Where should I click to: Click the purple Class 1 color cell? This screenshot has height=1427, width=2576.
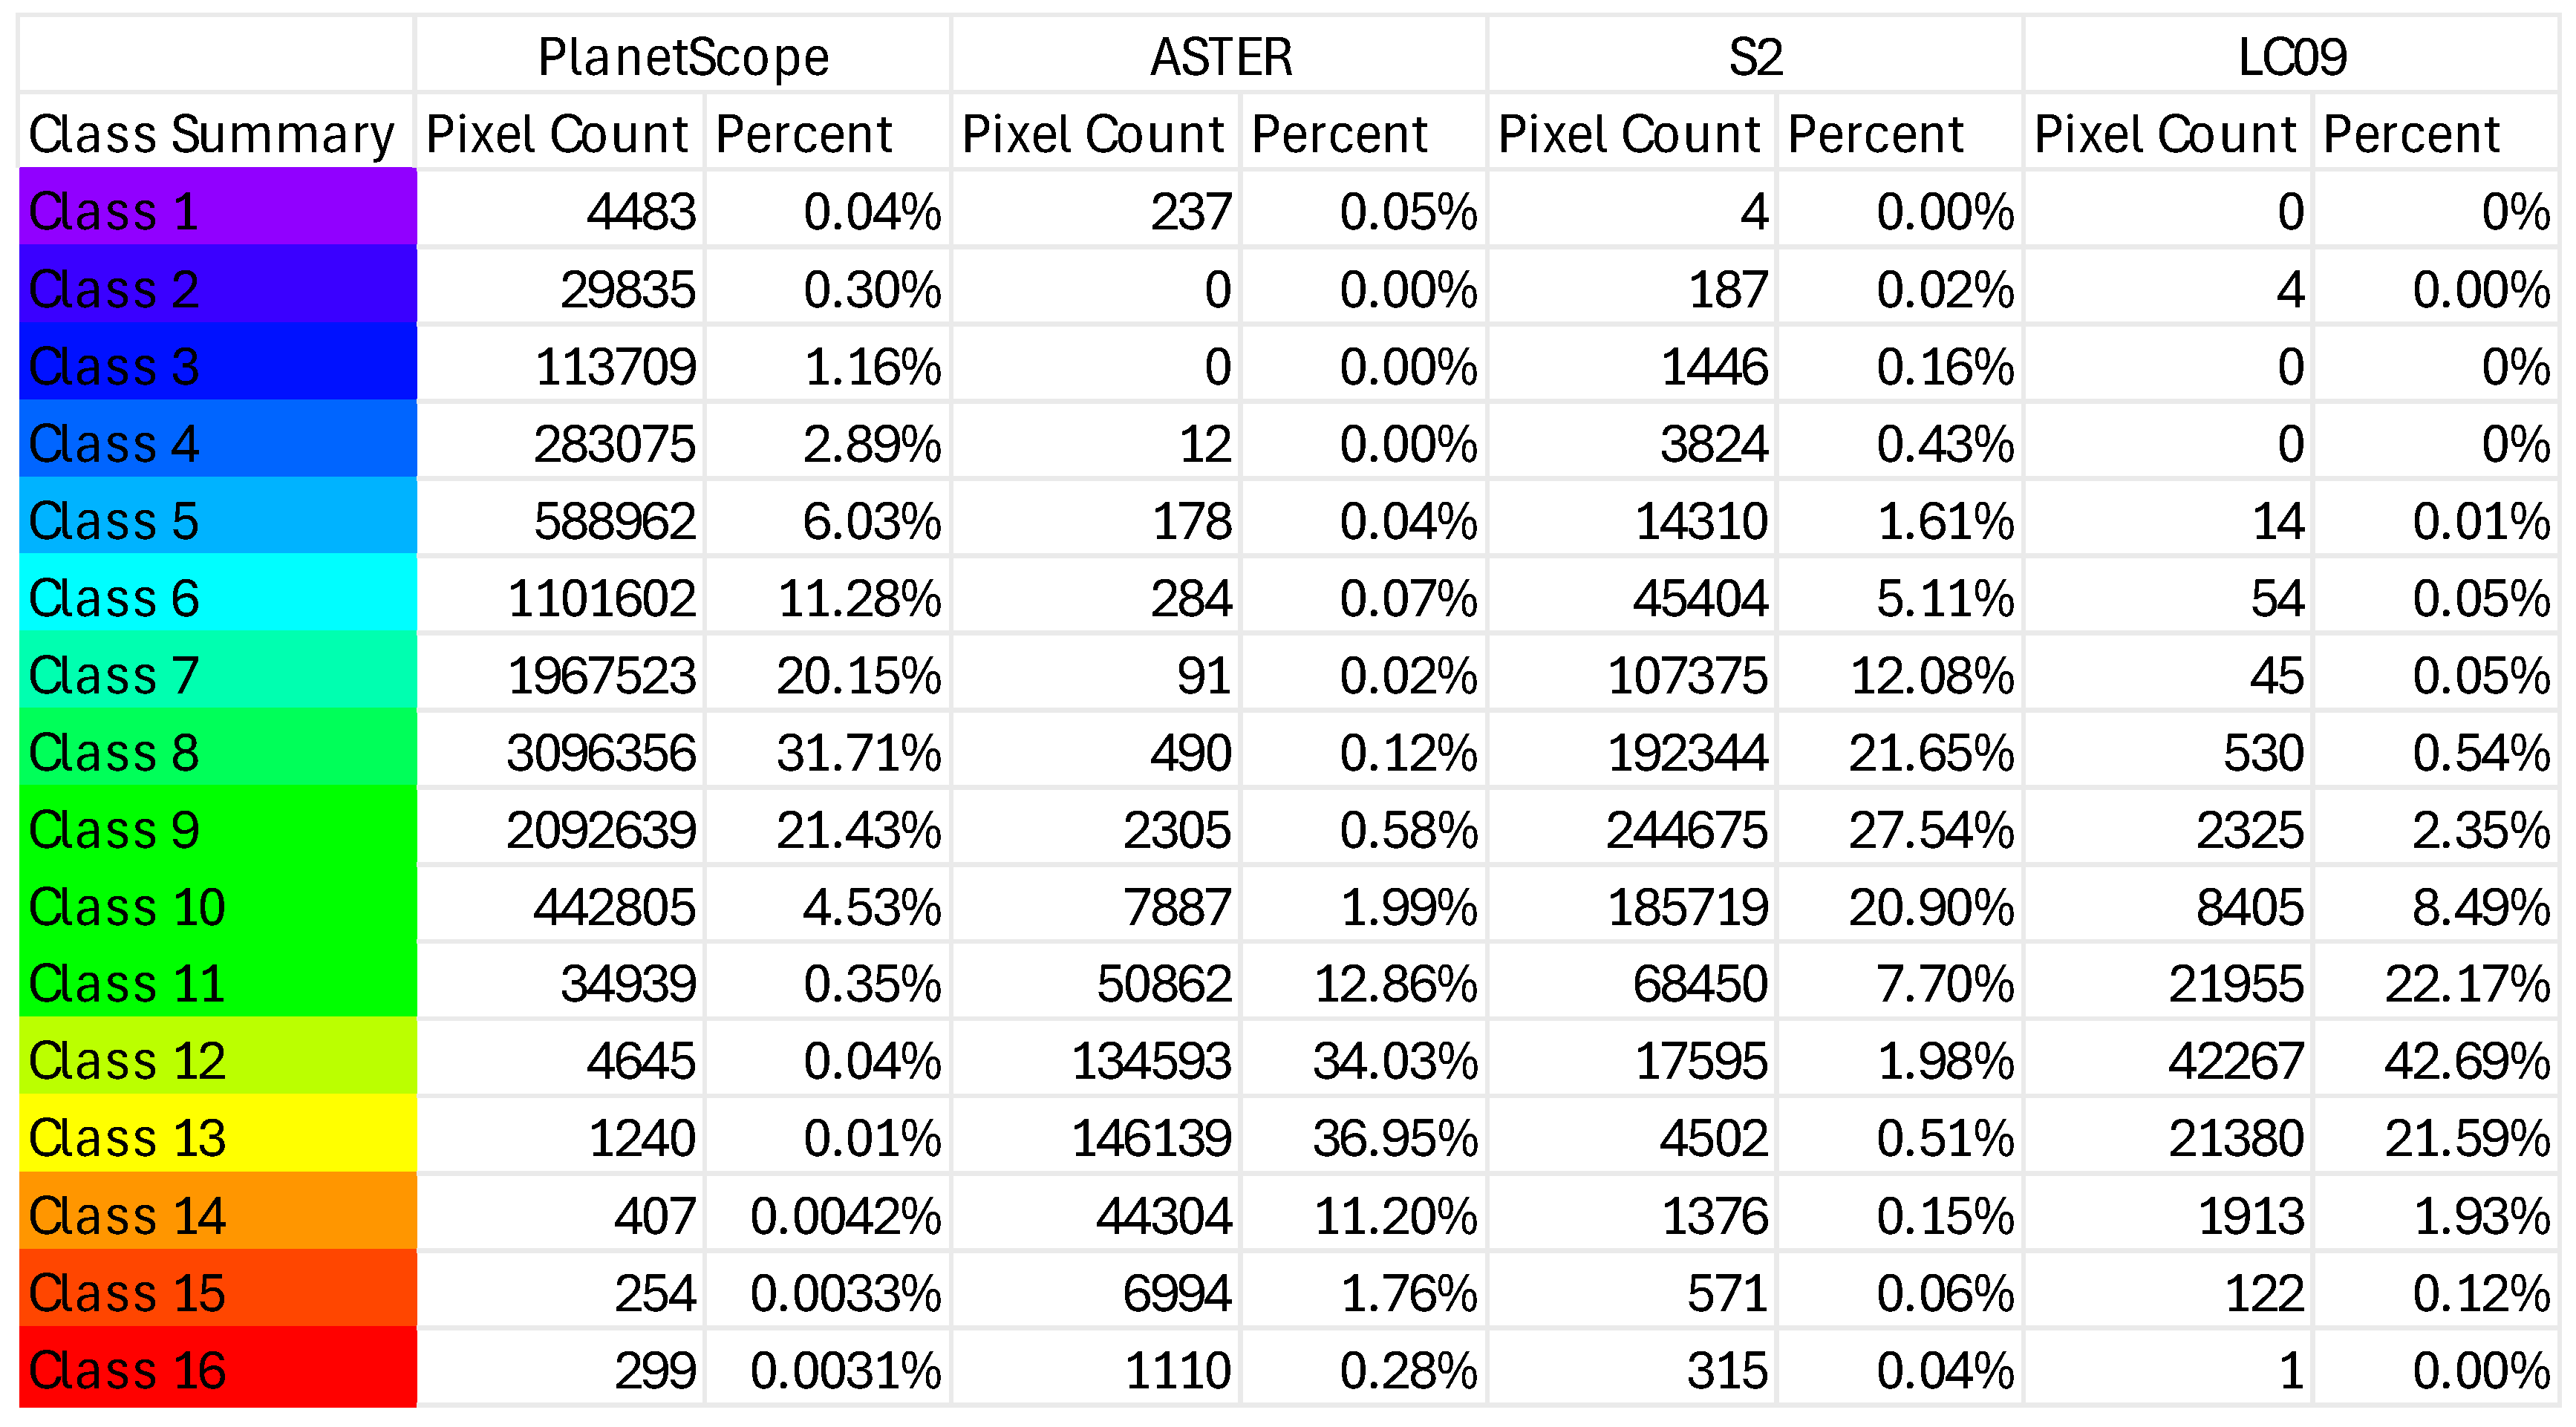(217, 210)
